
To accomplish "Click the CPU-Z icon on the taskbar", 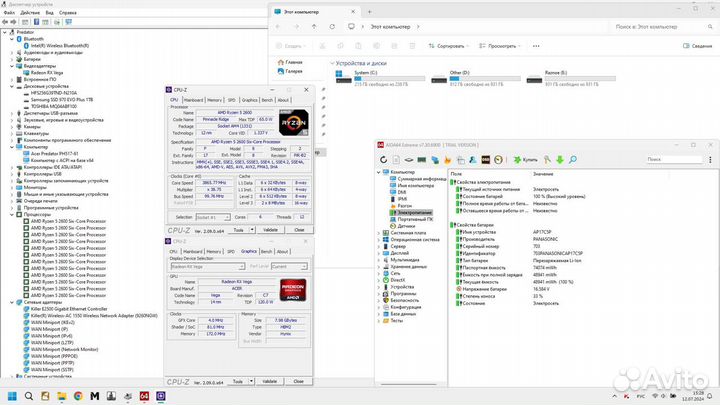I will [161, 396].
